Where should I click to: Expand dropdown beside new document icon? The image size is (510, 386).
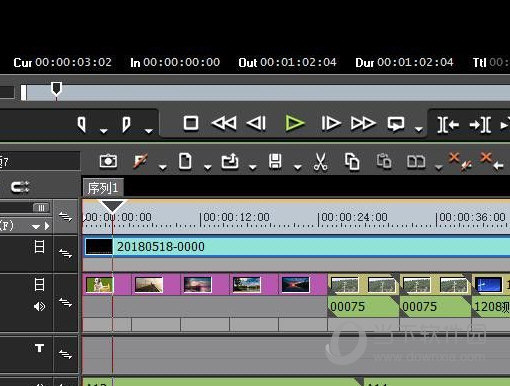click(208, 167)
